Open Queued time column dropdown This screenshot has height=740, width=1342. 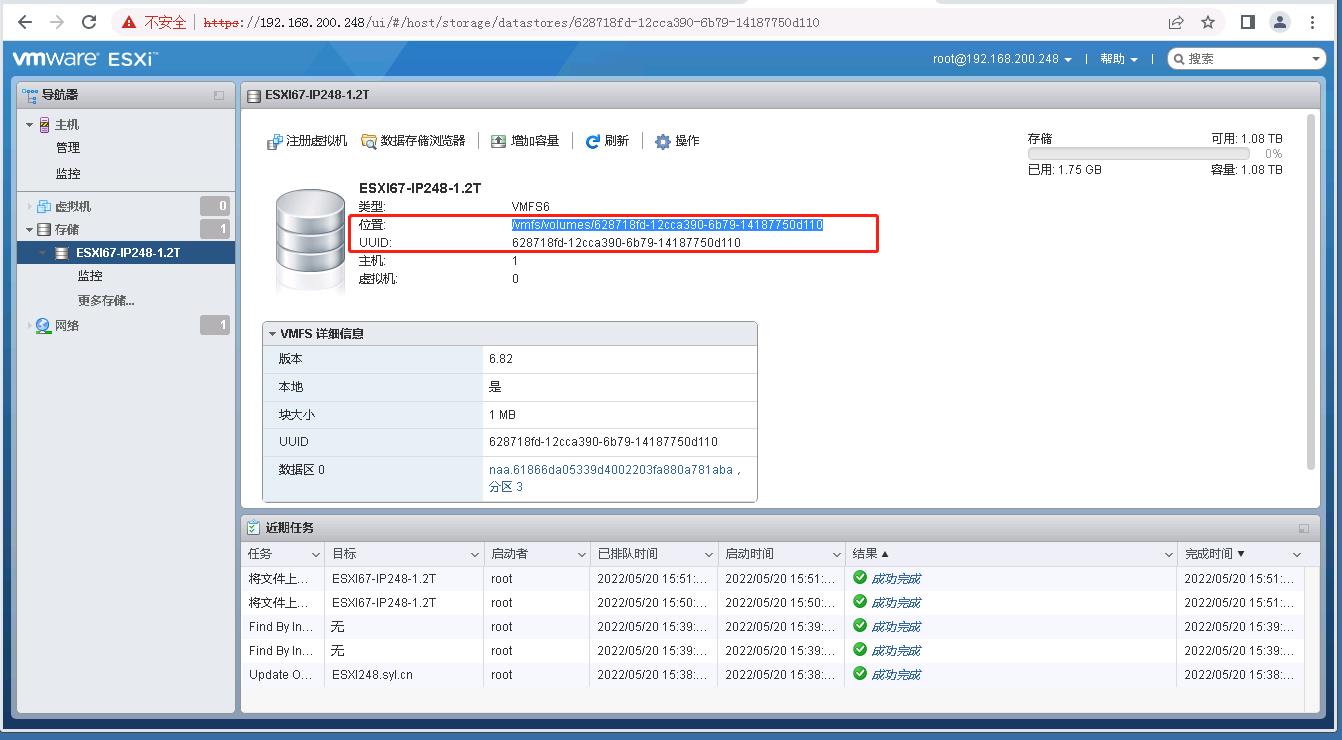point(708,554)
